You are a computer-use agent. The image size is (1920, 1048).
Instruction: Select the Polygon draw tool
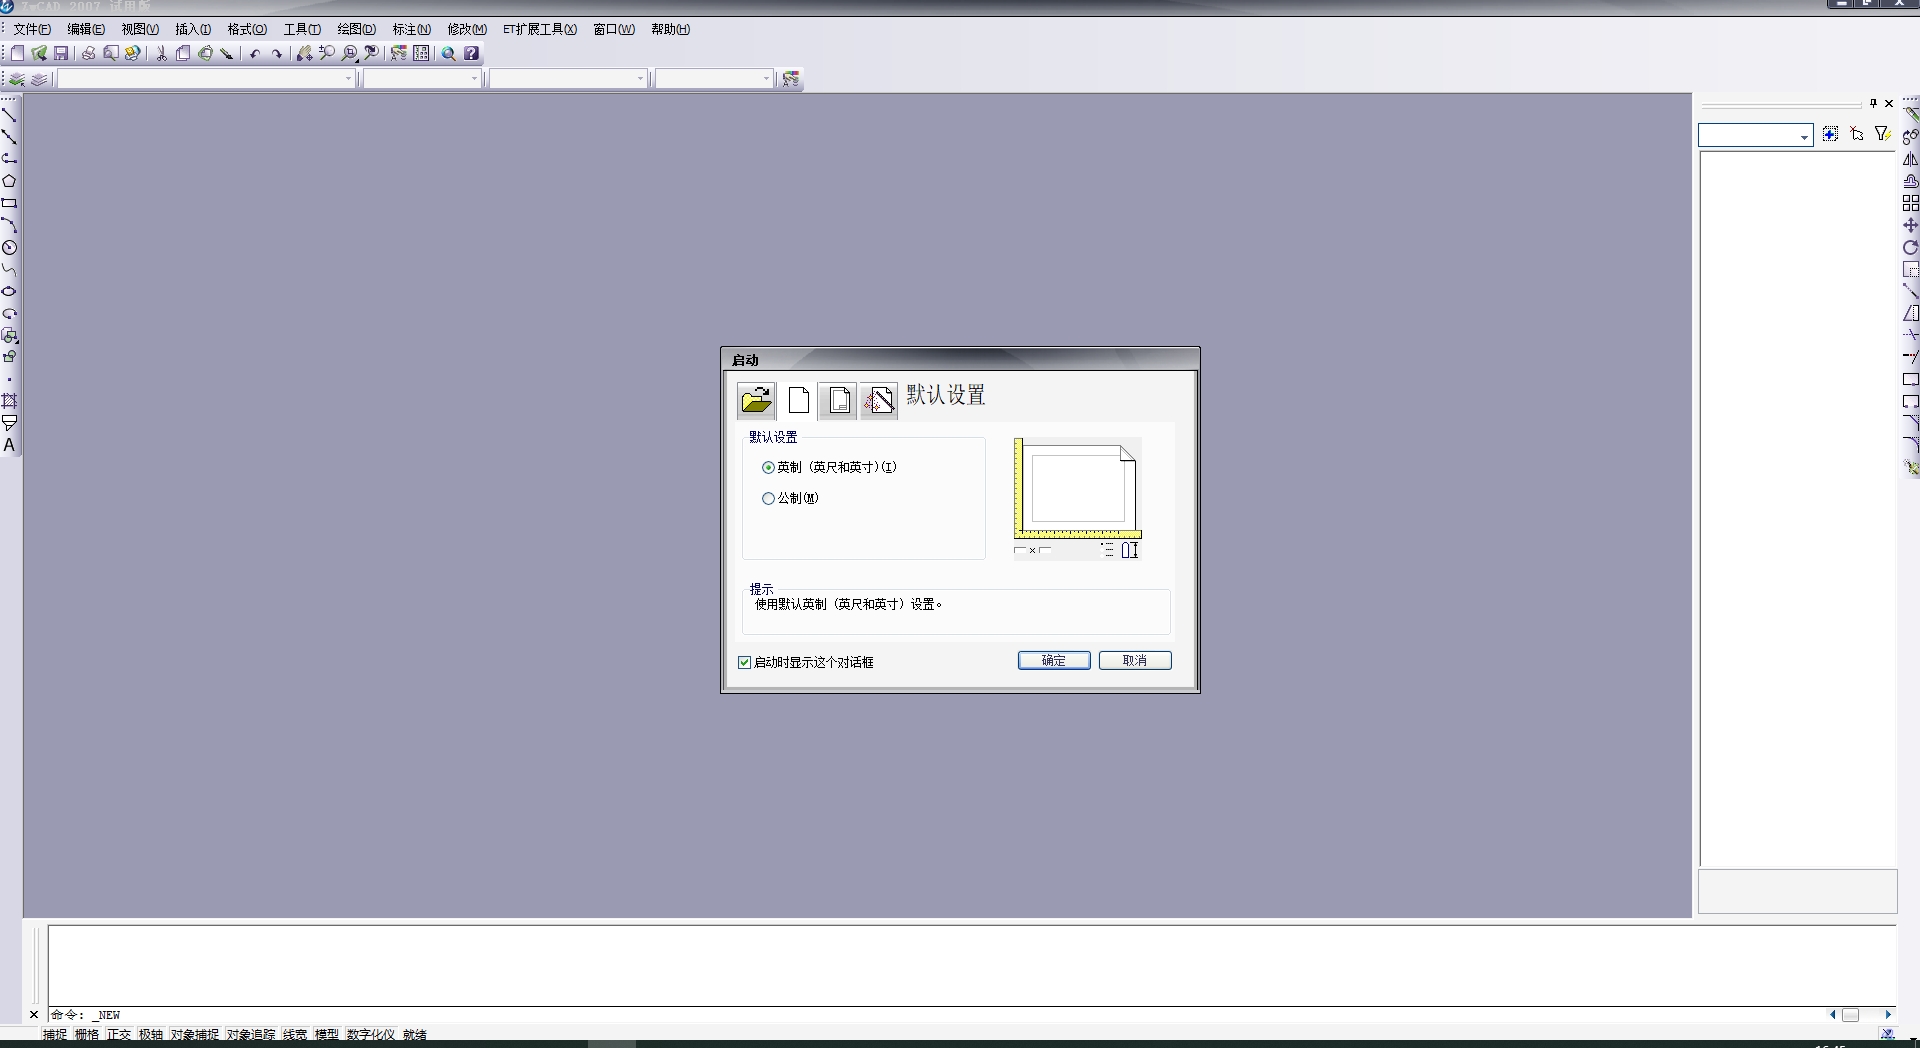(9, 181)
